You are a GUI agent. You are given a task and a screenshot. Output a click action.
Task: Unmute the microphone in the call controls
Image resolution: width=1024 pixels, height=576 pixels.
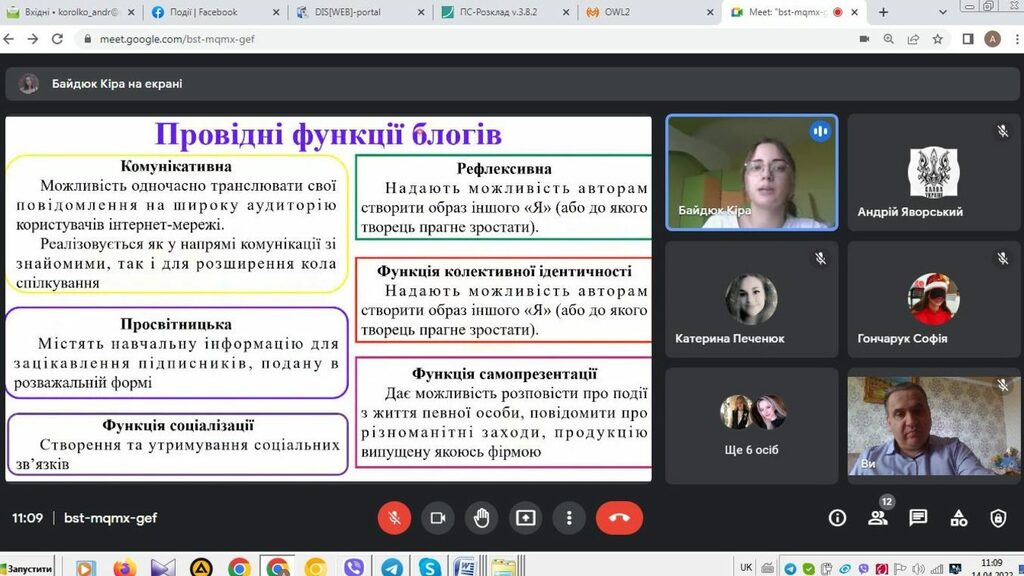click(x=394, y=518)
